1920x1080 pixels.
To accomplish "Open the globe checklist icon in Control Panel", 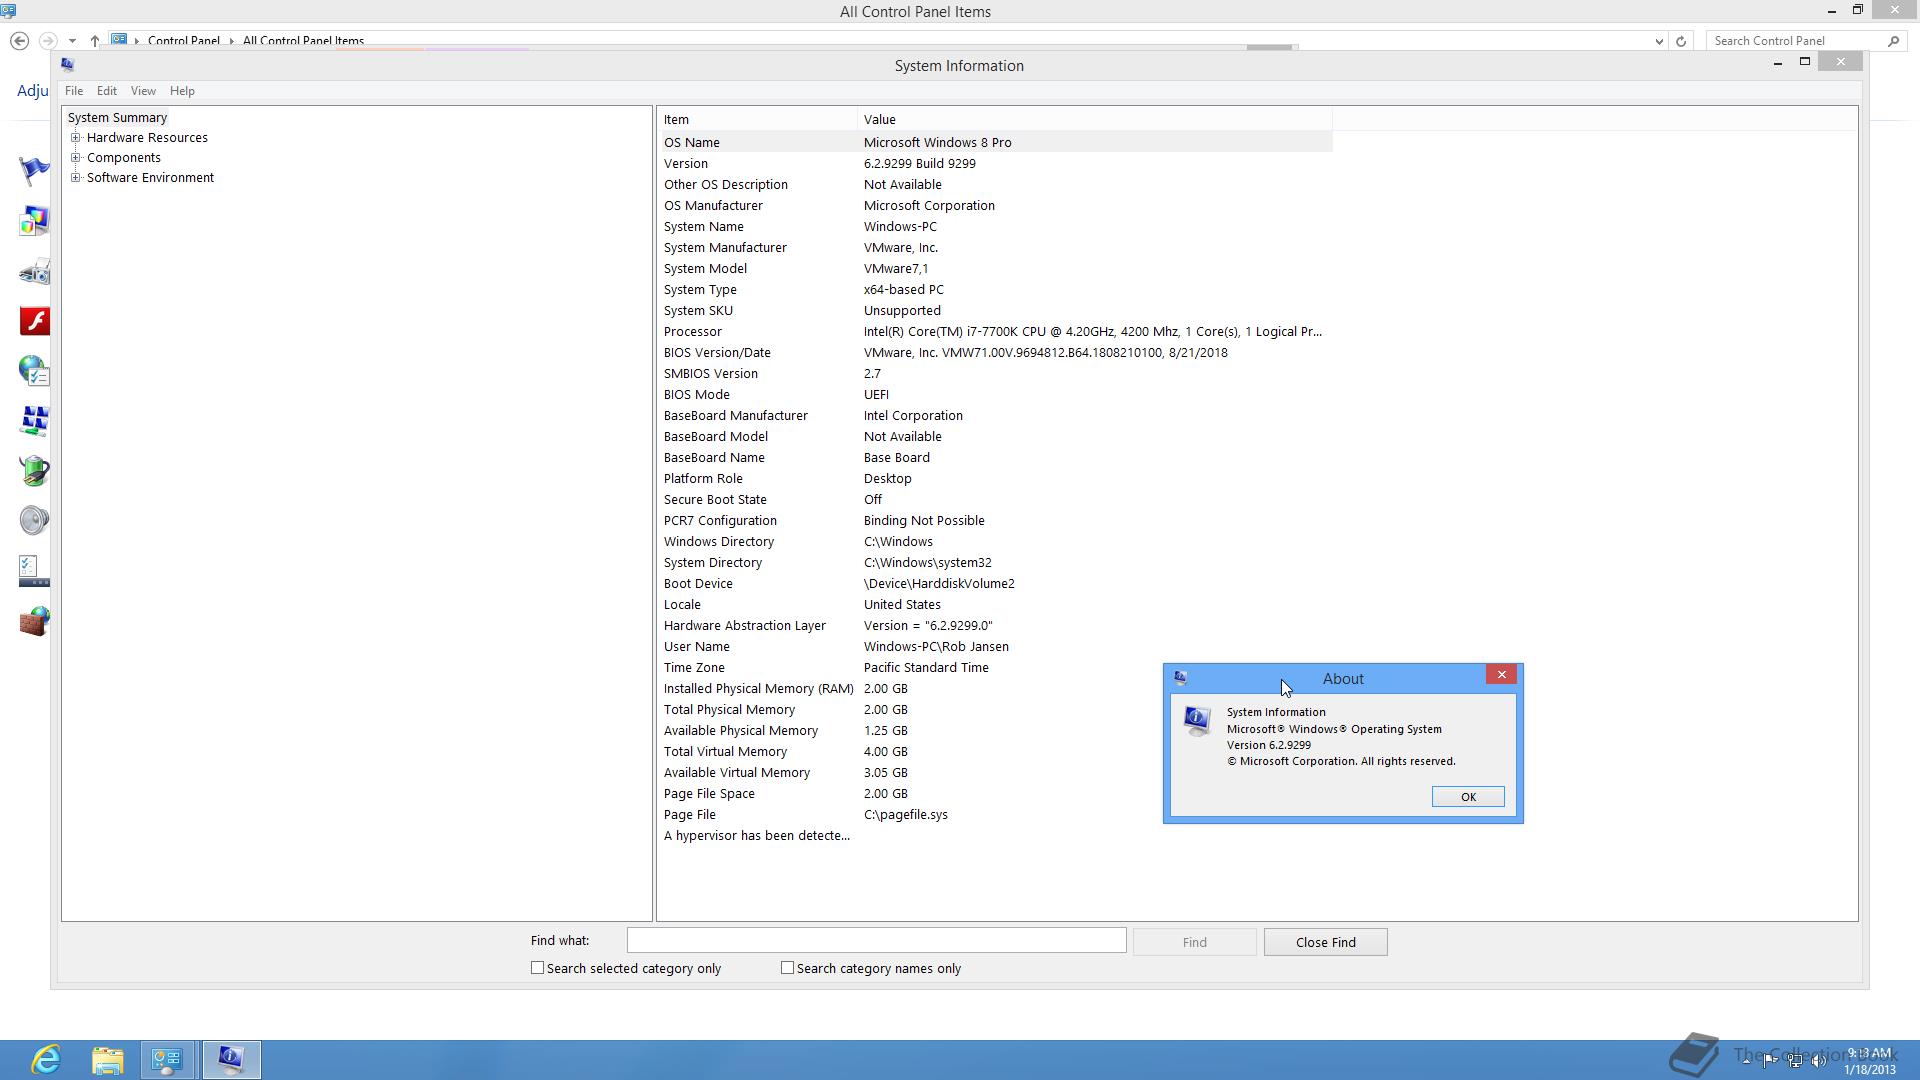I will coord(34,371).
